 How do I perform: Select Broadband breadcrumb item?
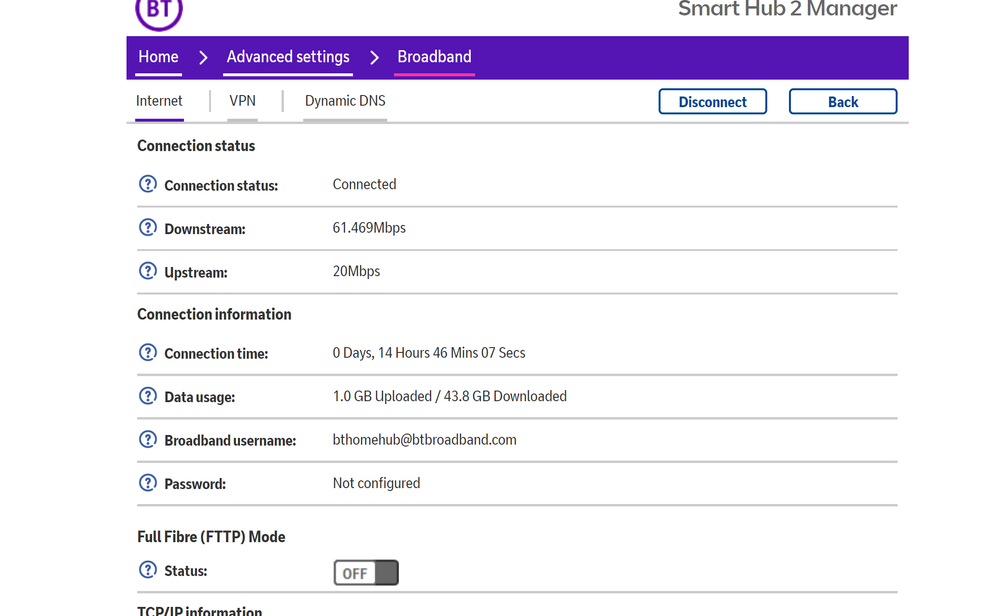tap(434, 57)
